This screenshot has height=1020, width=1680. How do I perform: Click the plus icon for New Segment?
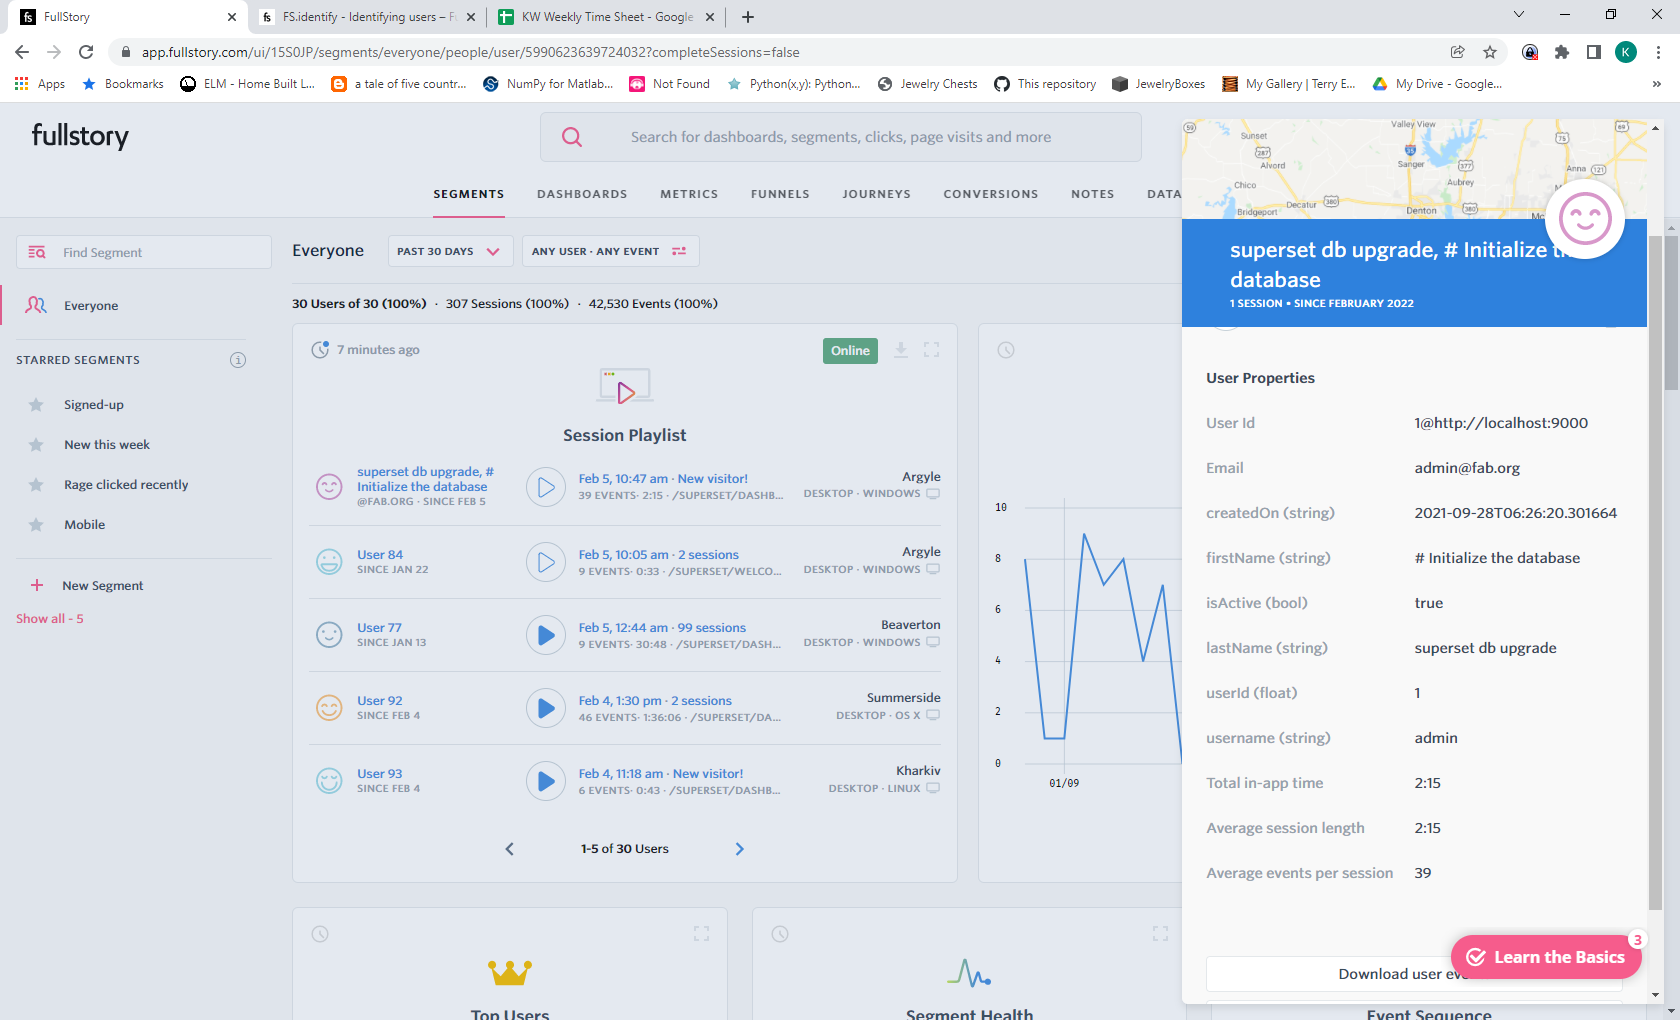point(37,585)
